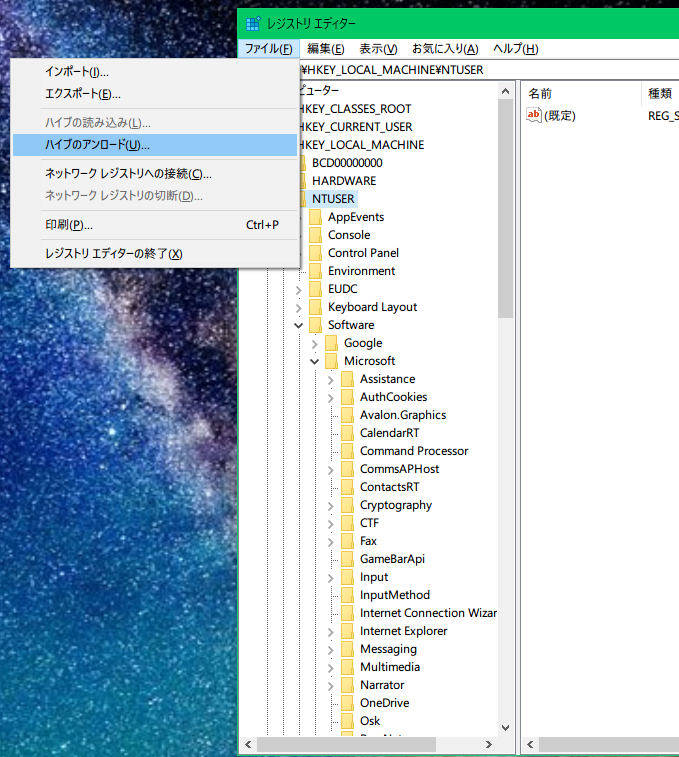The height and width of the screenshot is (757, 679).
Task: Click the Keyboard Layout folder icon
Action: [x=315, y=307]
